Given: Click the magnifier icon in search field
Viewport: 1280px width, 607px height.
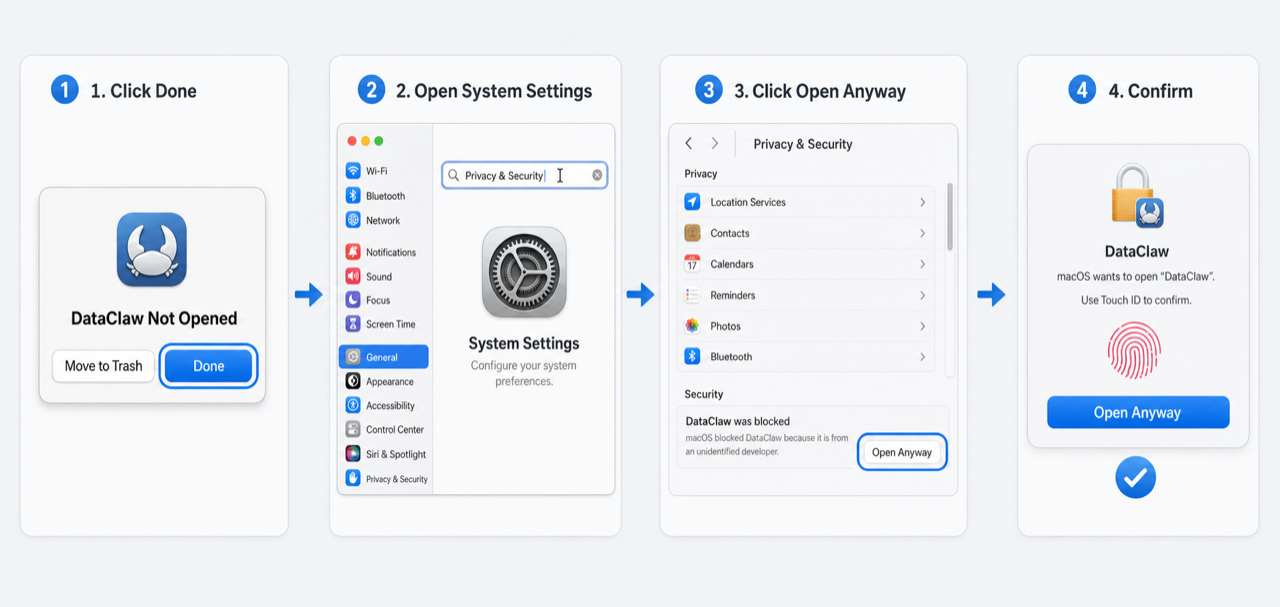Looking at the screenshot, I should pos(454,175).
